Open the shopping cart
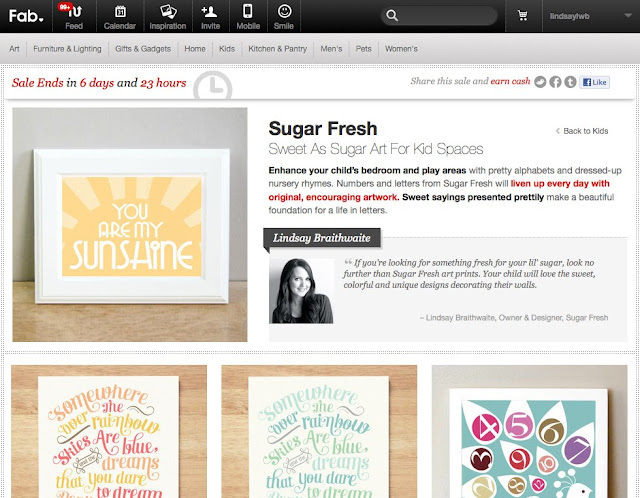This screenshot has height=498, width=640. (522, 16)
